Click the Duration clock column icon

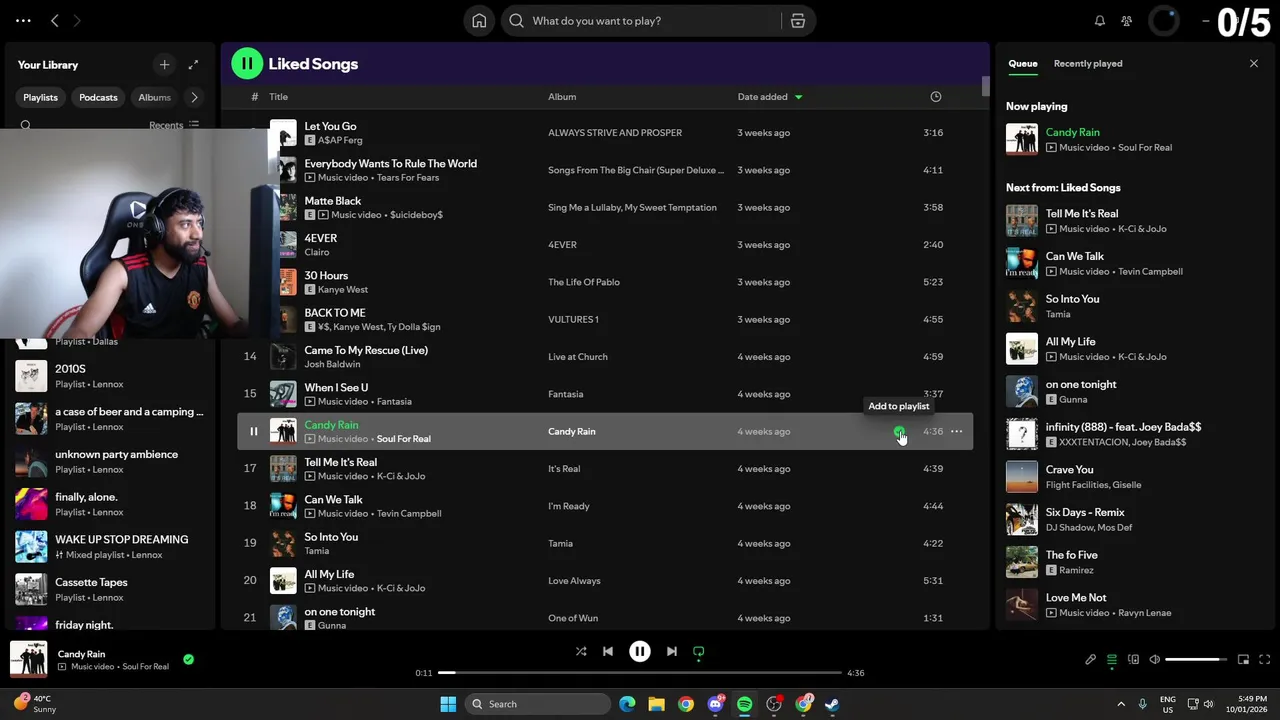(936, 97)
